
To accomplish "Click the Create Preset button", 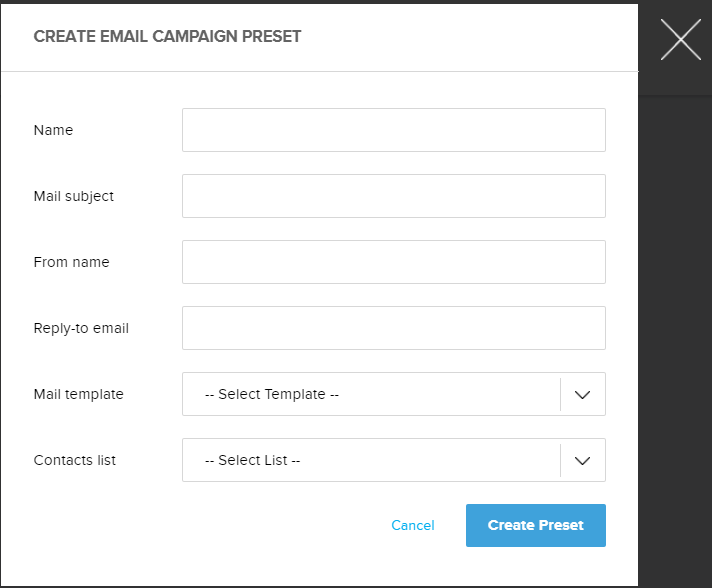I will click(x=535, y=525).
